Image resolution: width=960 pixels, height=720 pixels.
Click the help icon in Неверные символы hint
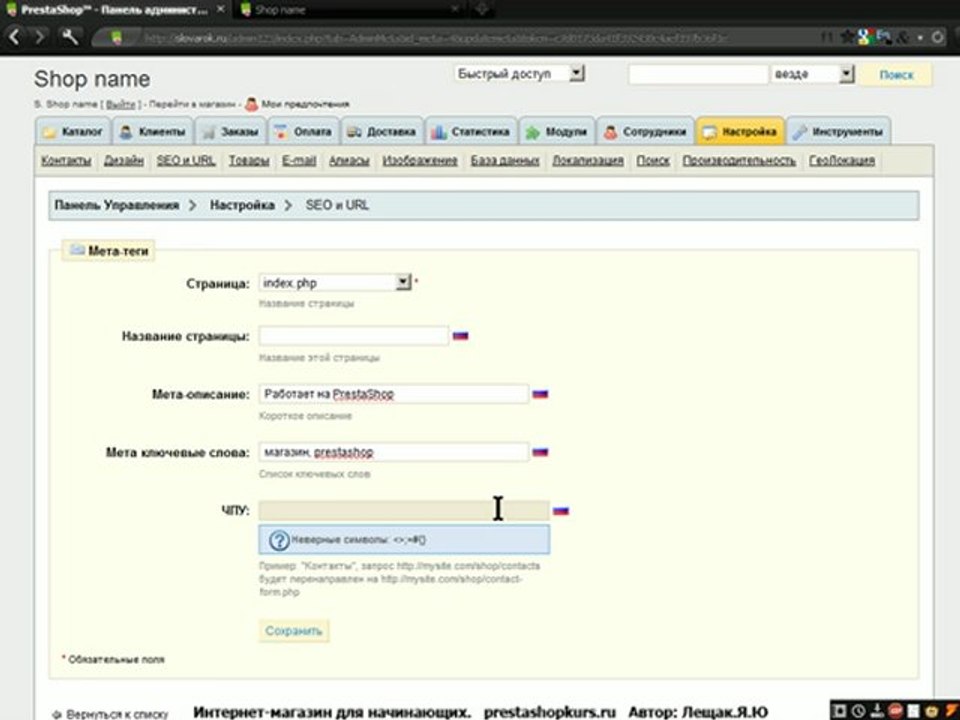click(x=279, y=540)
